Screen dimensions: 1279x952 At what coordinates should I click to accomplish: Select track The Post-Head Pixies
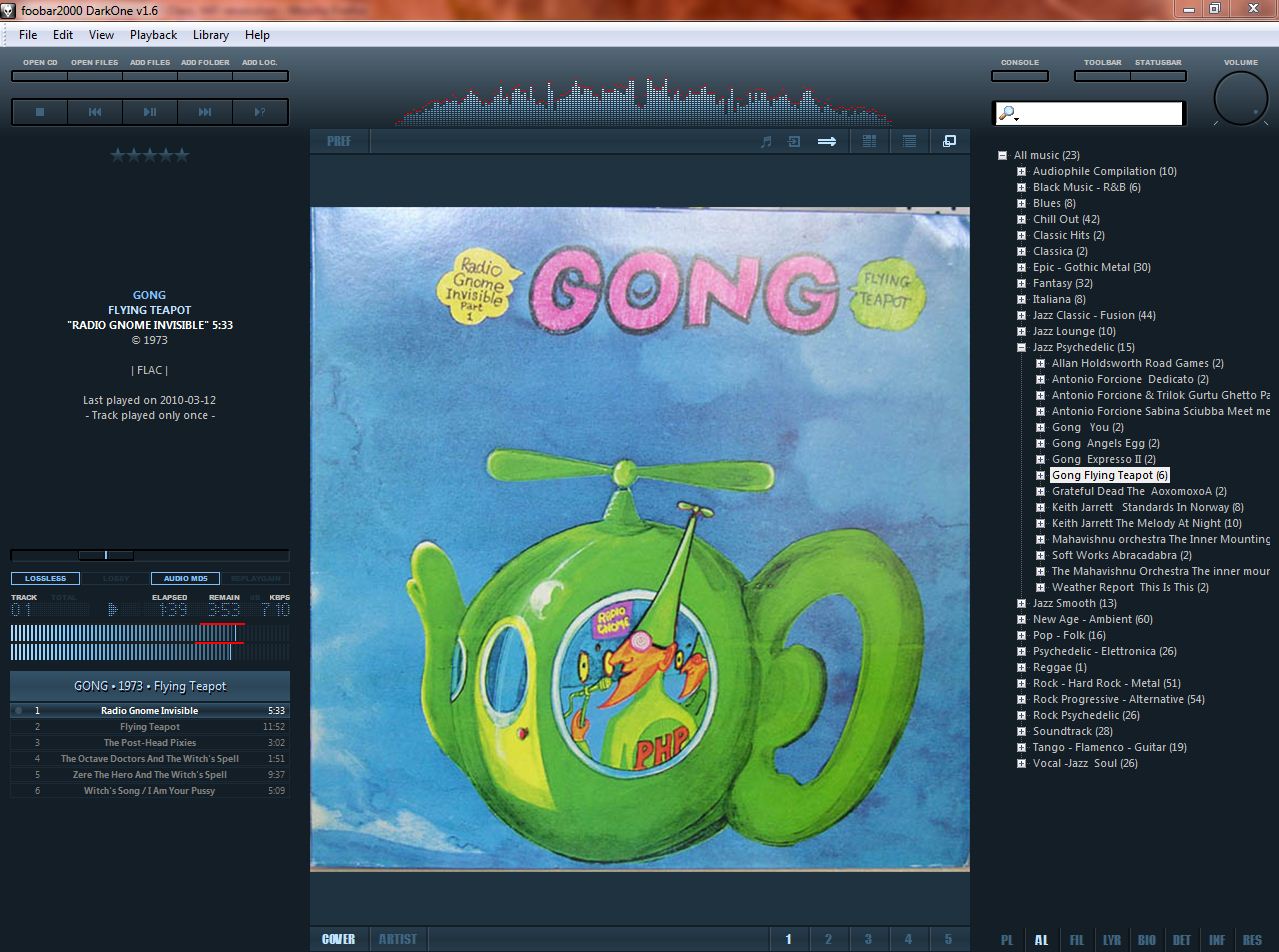150,742
